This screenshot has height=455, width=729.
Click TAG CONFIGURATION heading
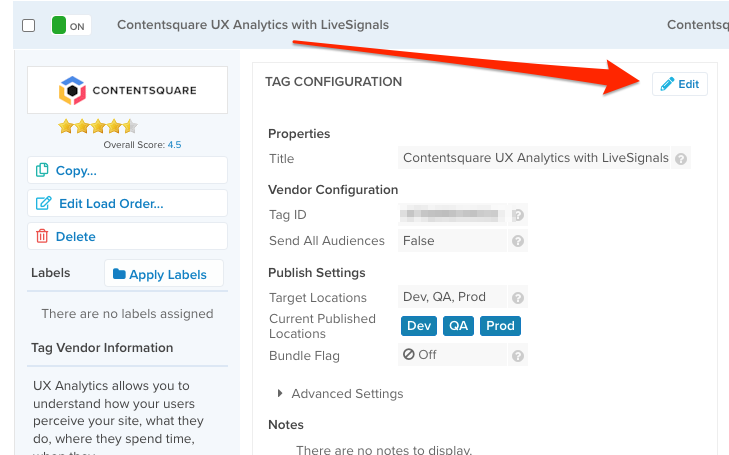tap(333, 82)
